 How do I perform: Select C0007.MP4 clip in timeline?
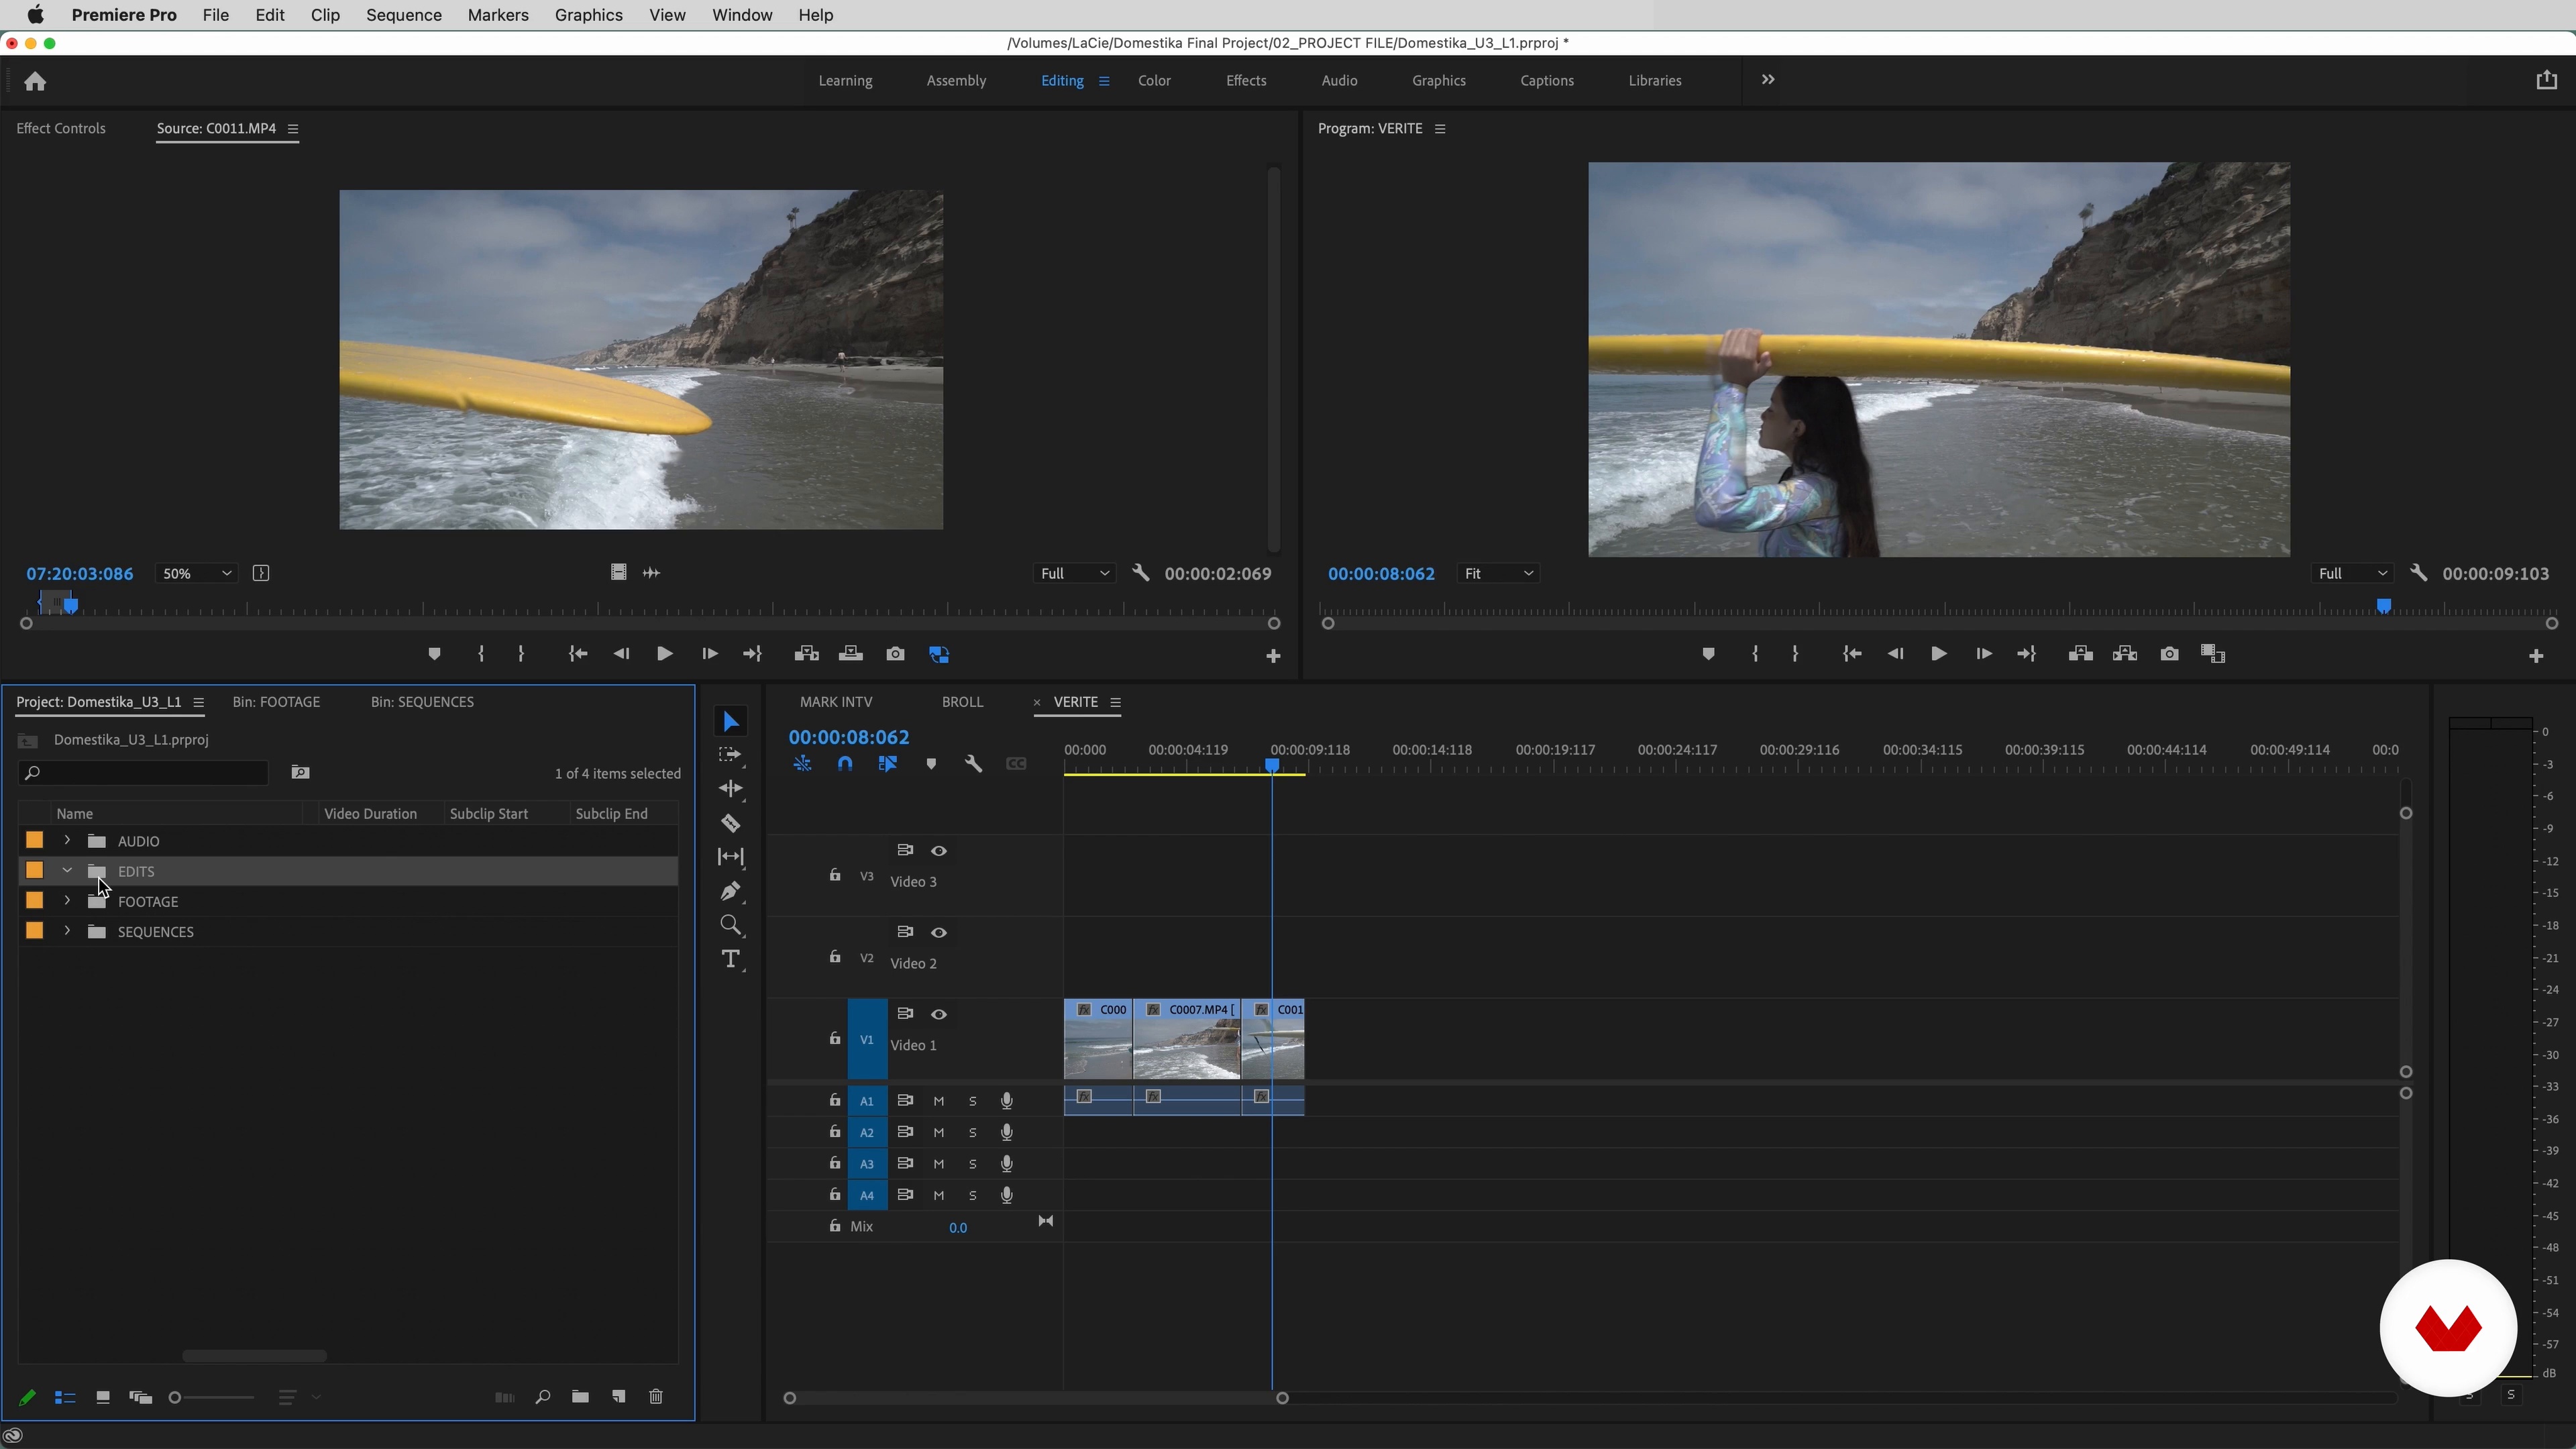click(1187, 1039)
